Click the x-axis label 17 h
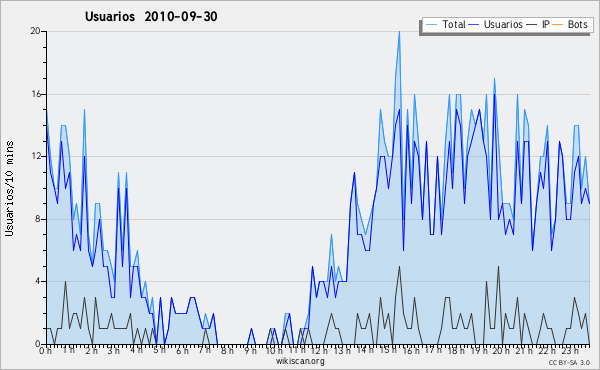Image resolution: width=600 pixels, height=370 pixels. [x=434, y=350]
